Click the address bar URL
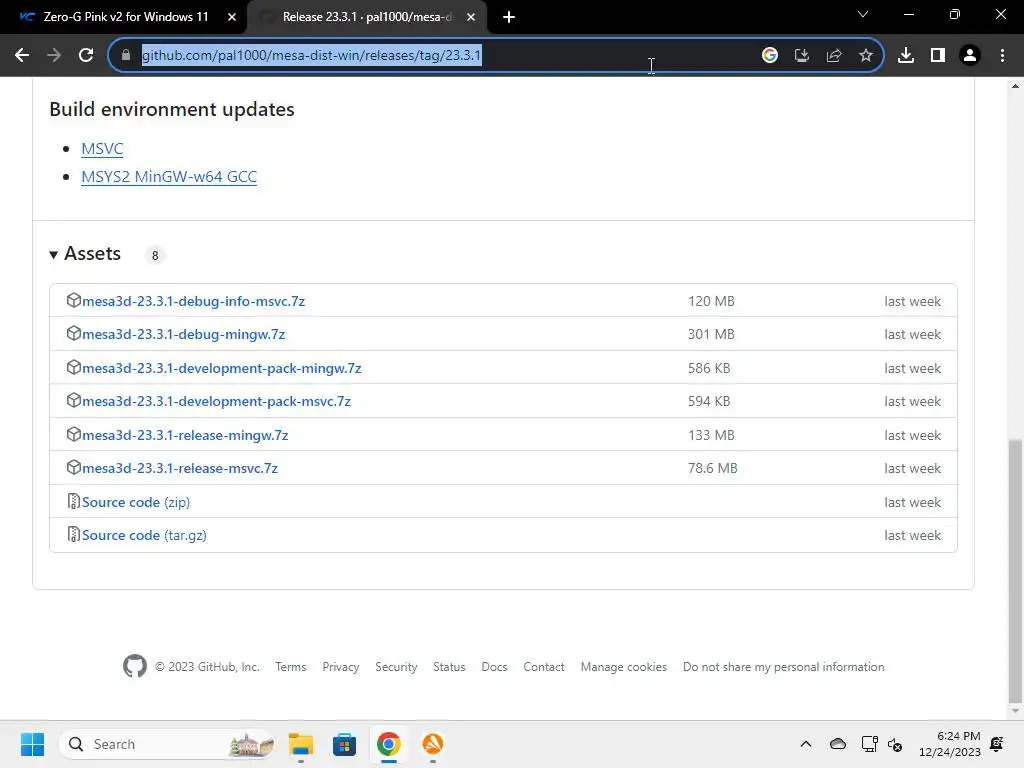 coord(312,56)
